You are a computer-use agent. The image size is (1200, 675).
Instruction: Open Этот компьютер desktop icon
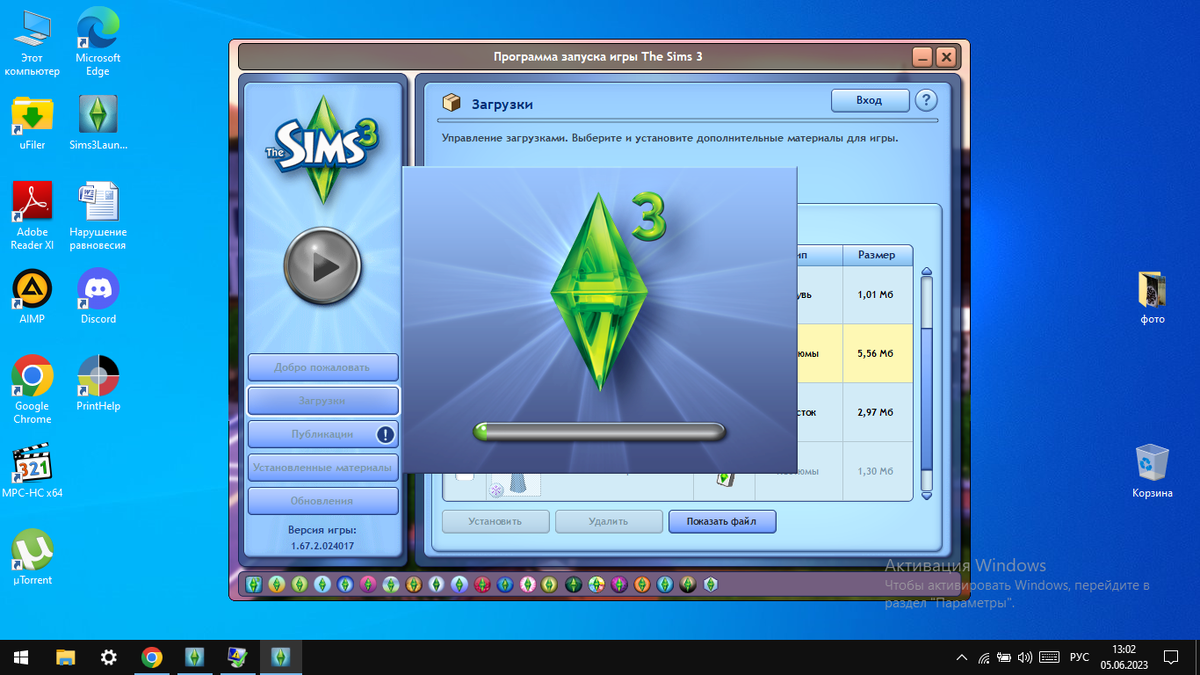pyautogui.click(x=32, y=42)
